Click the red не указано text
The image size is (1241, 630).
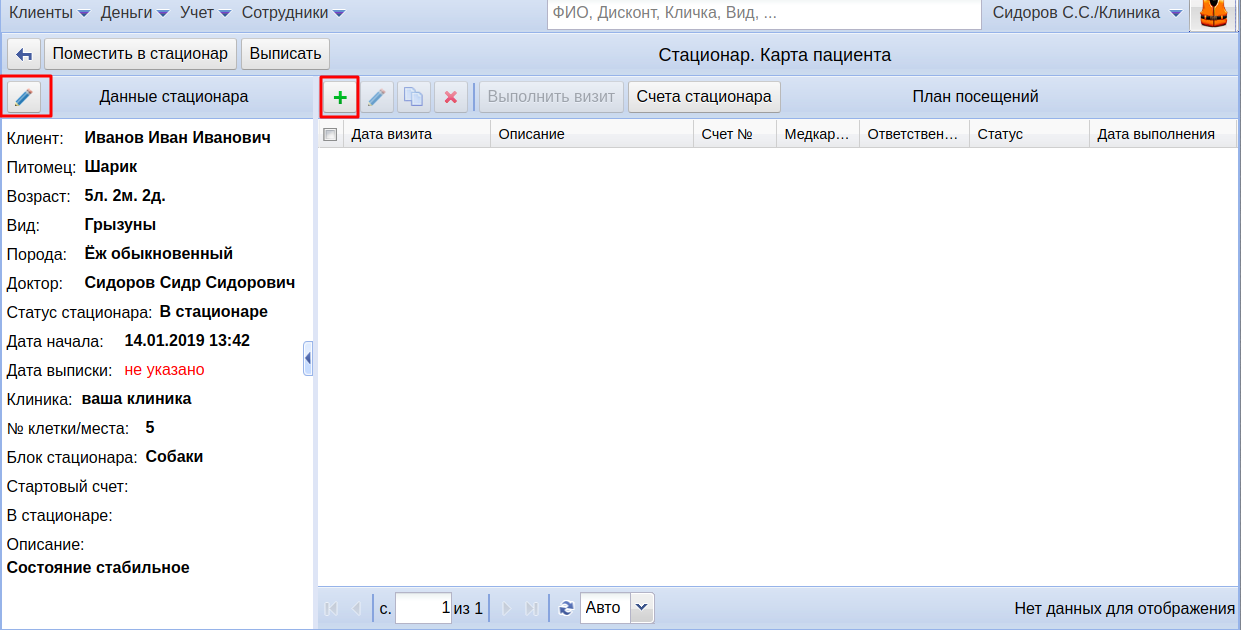(x=164, y=370)
